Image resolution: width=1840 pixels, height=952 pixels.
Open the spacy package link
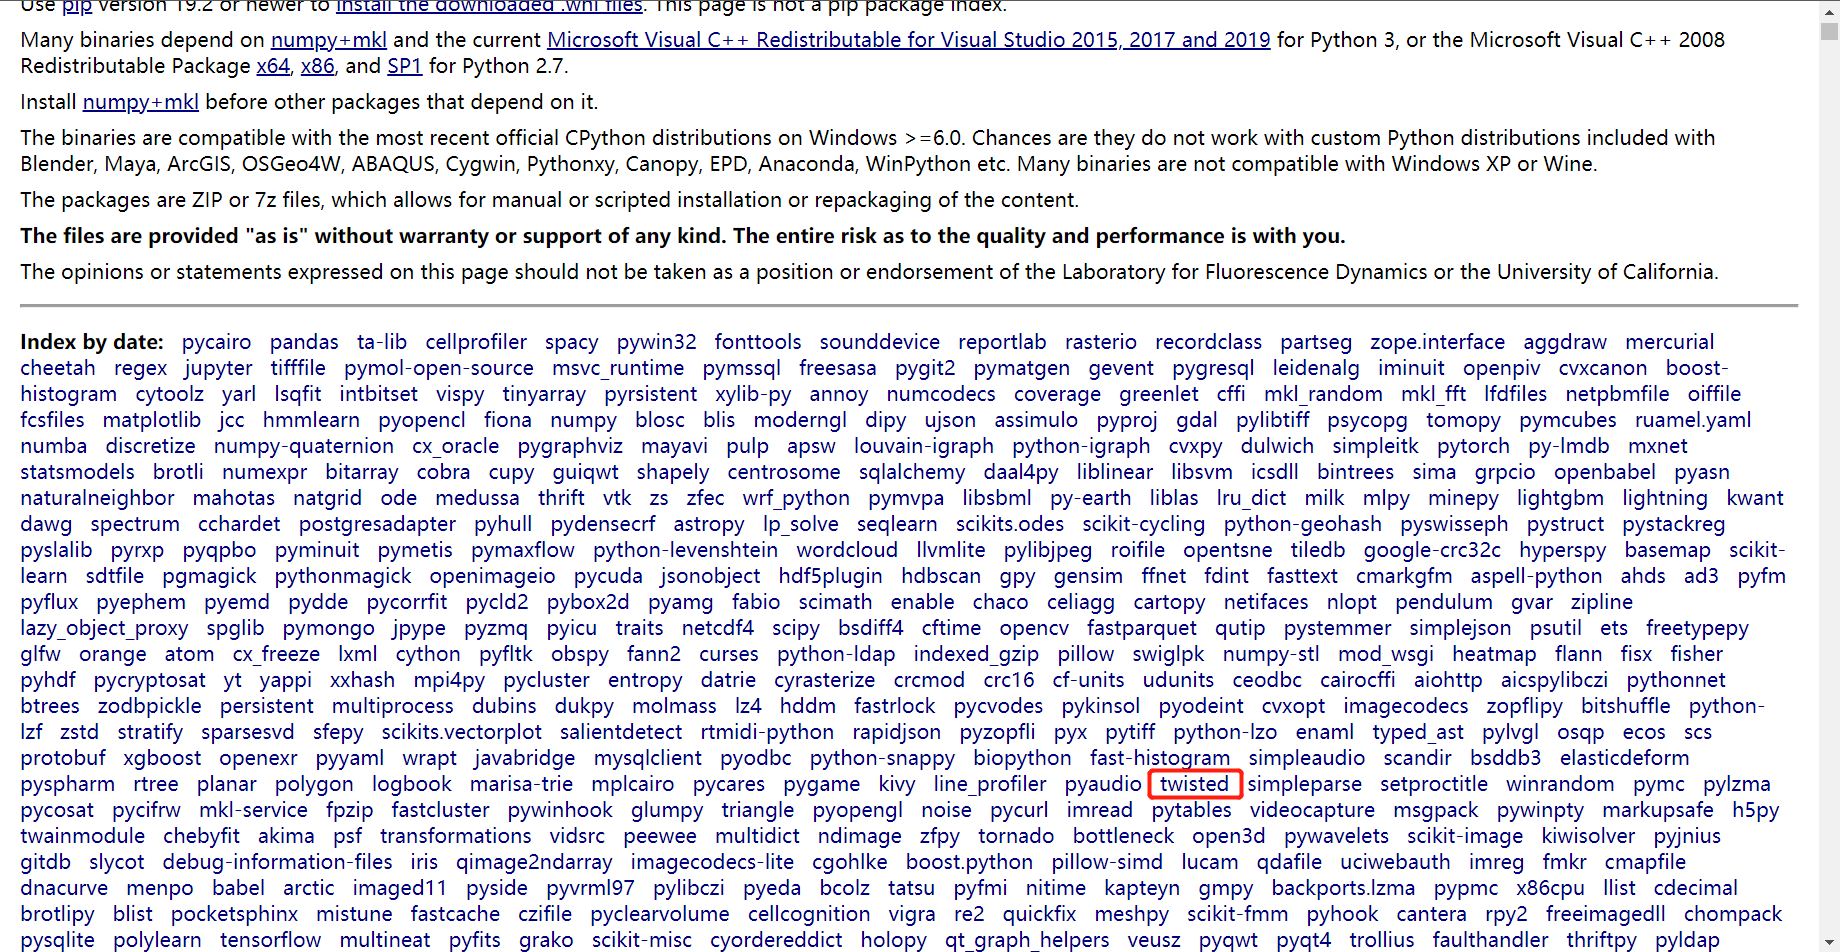click(572, 342)
